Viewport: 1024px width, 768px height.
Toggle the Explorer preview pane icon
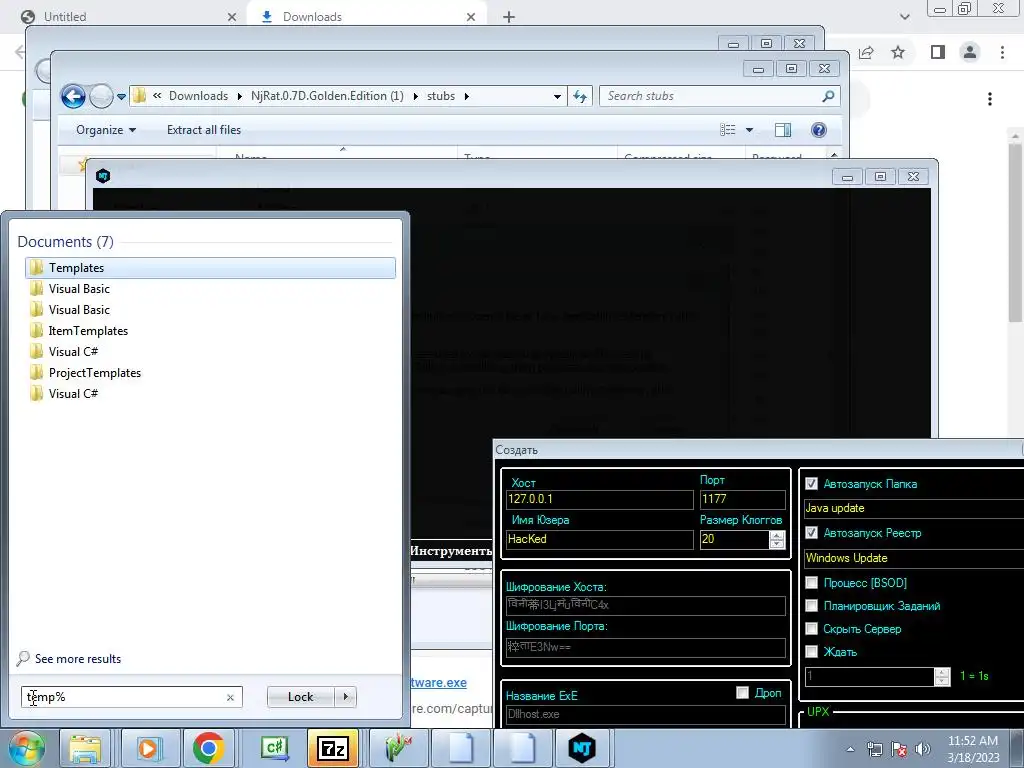[782, 130]
